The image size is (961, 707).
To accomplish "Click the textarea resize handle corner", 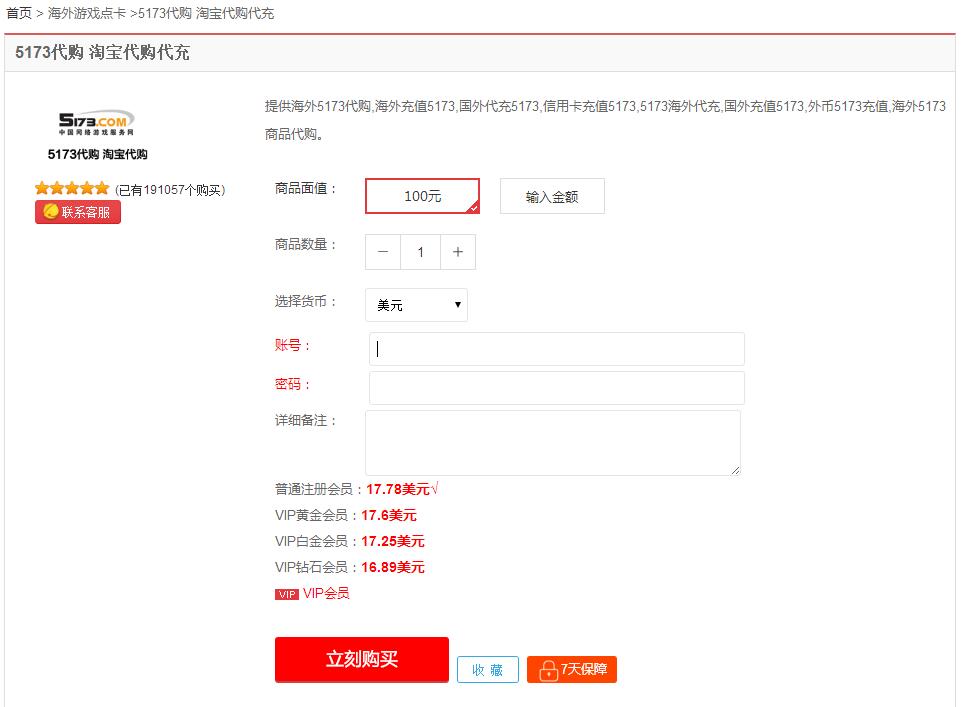I will coord(735,470).
